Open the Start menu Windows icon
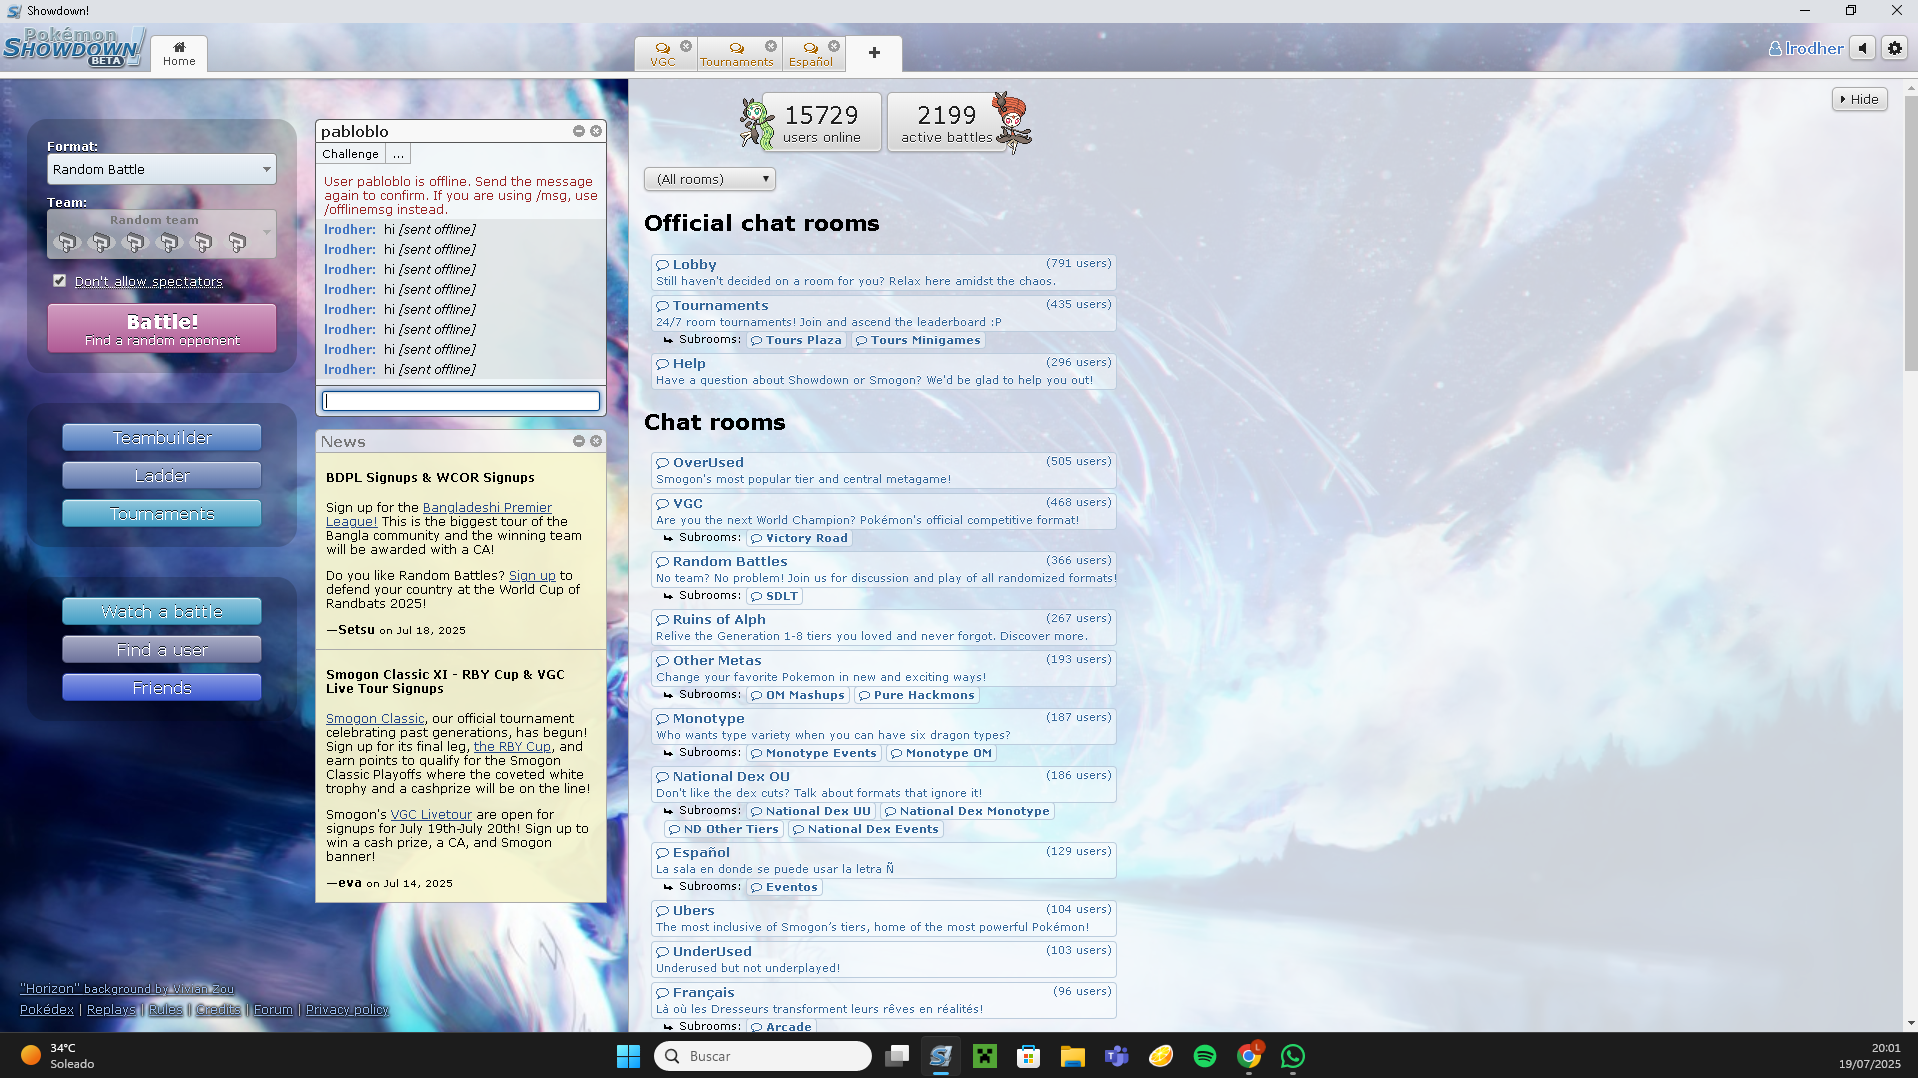Image resolution: width=1918 pixels, height=1078 pixels. point(628,1056)
